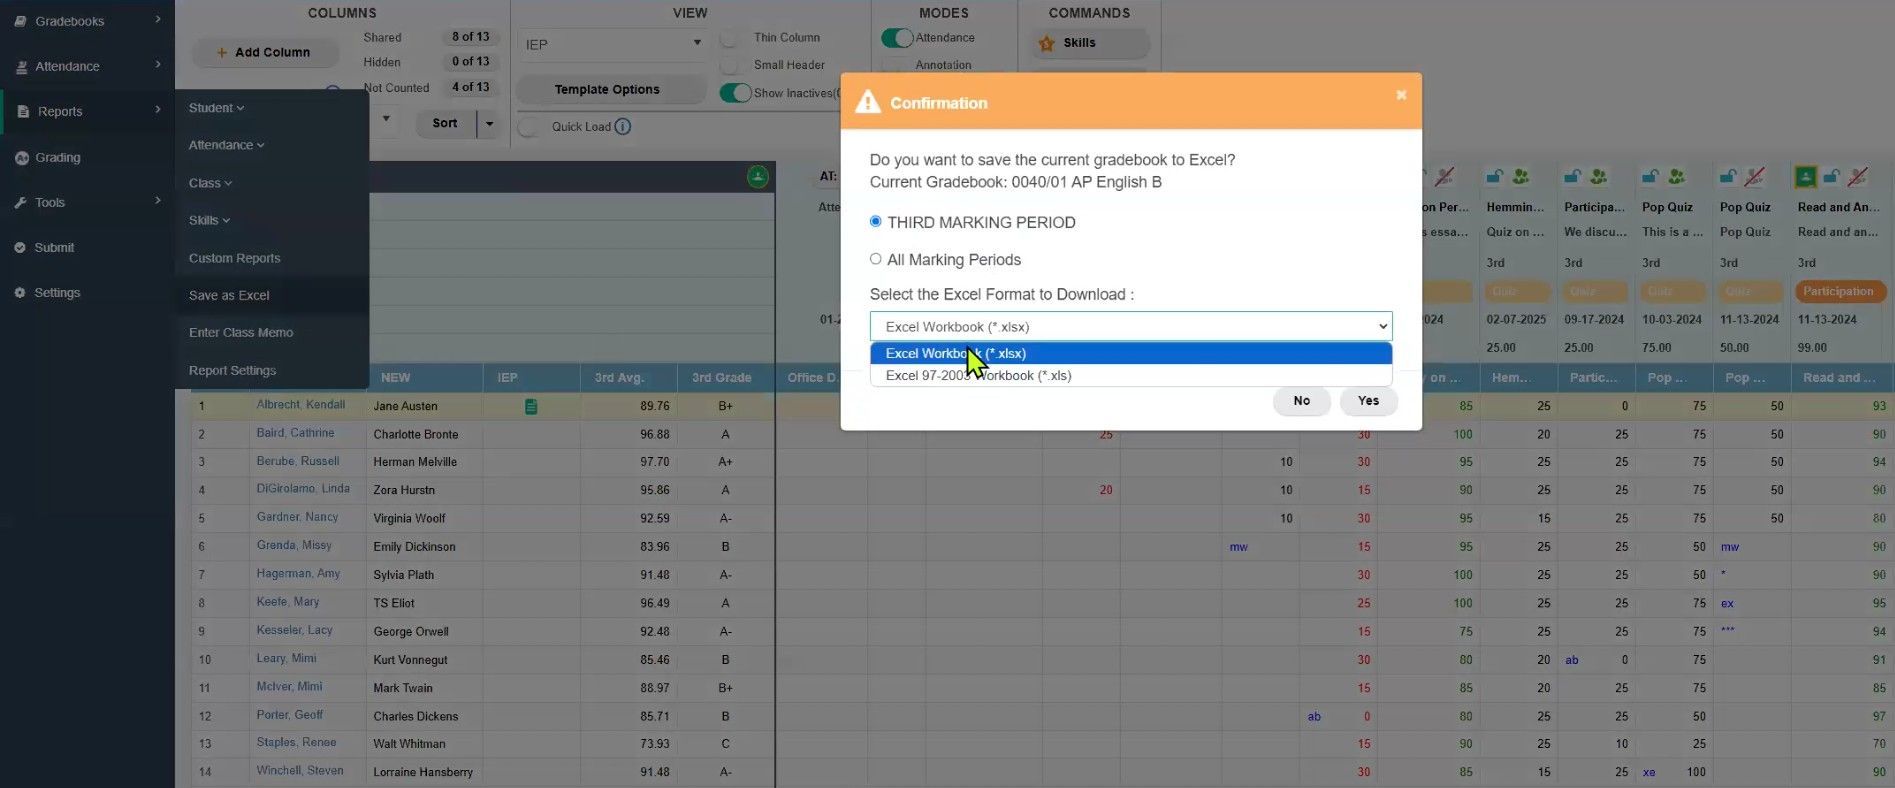
Task: Click the green shared-group icon above Participa... column
Action: click(1599, 177)
